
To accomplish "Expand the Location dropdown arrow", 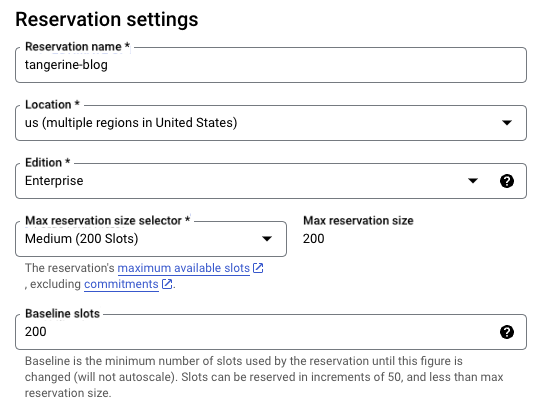I will click(507, 123).
